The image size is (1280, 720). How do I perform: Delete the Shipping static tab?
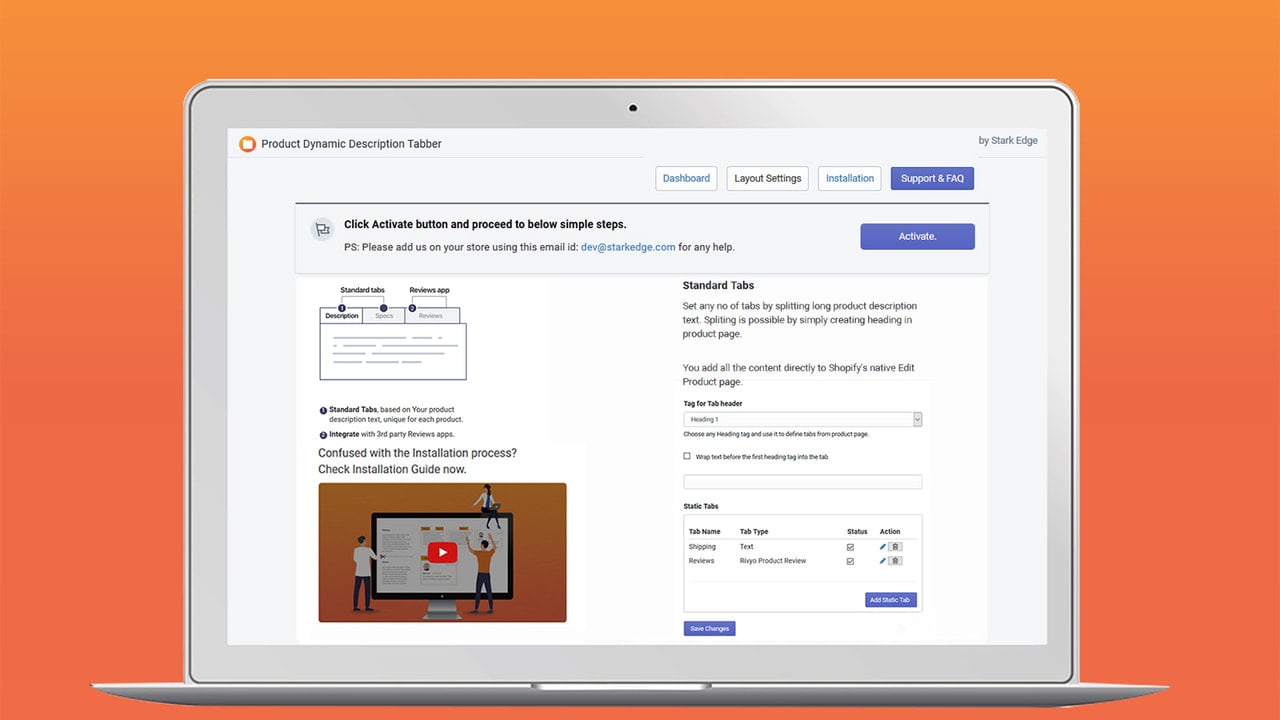point(895,547)
